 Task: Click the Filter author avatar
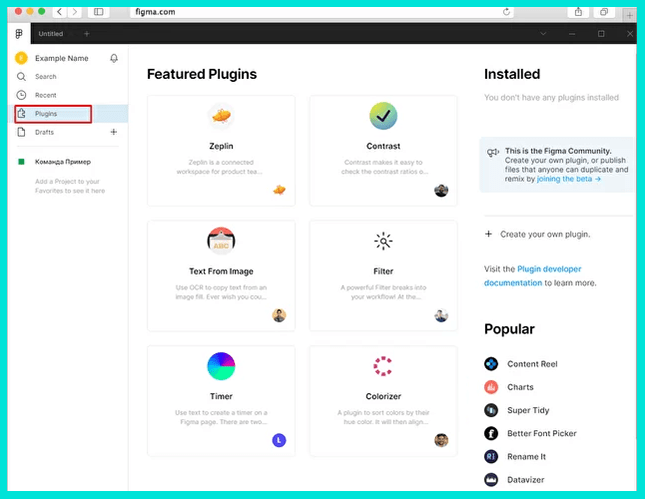coord(441,316)
